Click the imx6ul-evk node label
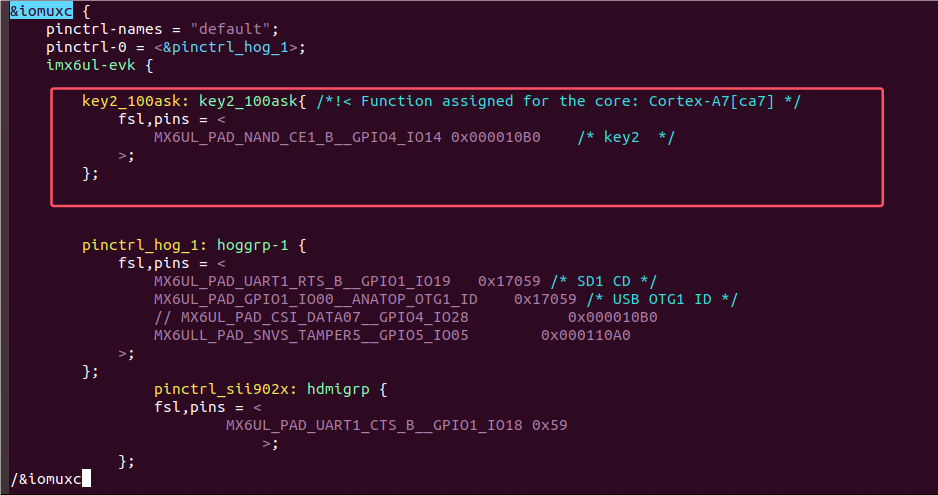938x495 pixels. pyautogui.click(x=91, y=65)
